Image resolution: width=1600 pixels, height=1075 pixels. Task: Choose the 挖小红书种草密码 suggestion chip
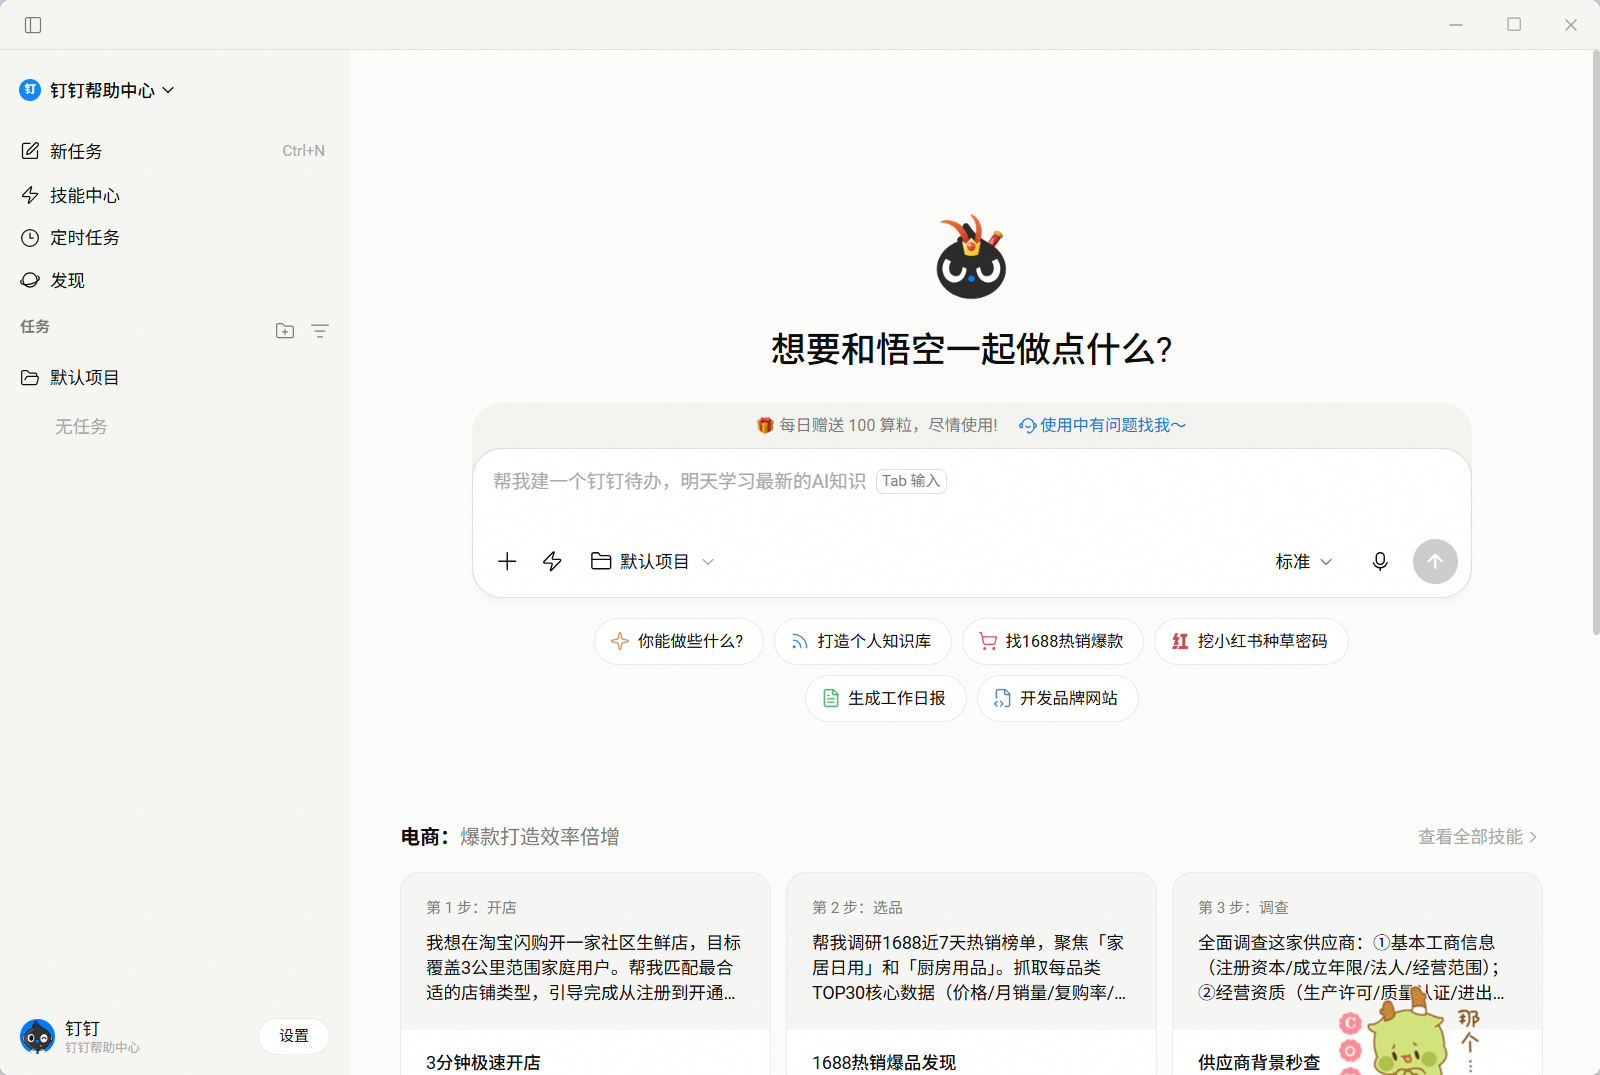point(1251,641)
